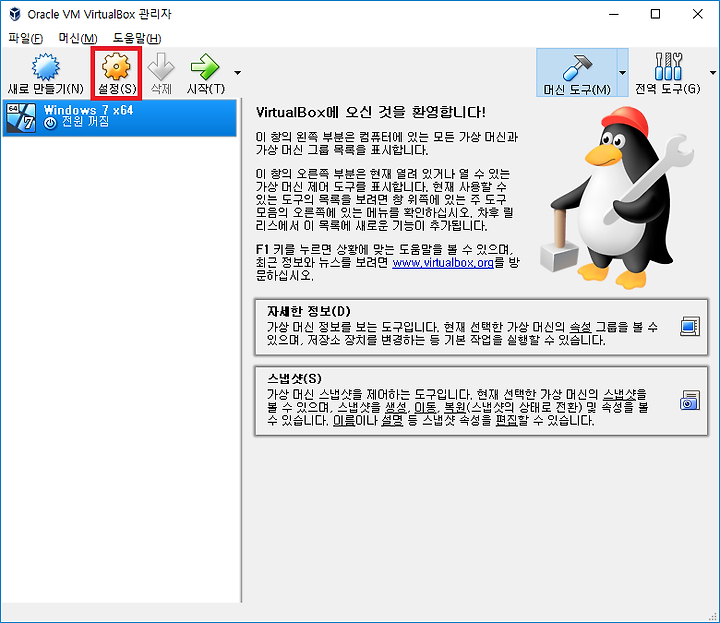Select the Windows 7 x64 virtual machine
The height and width of the screenshot is (623, 720).
(x=119, y=118)
